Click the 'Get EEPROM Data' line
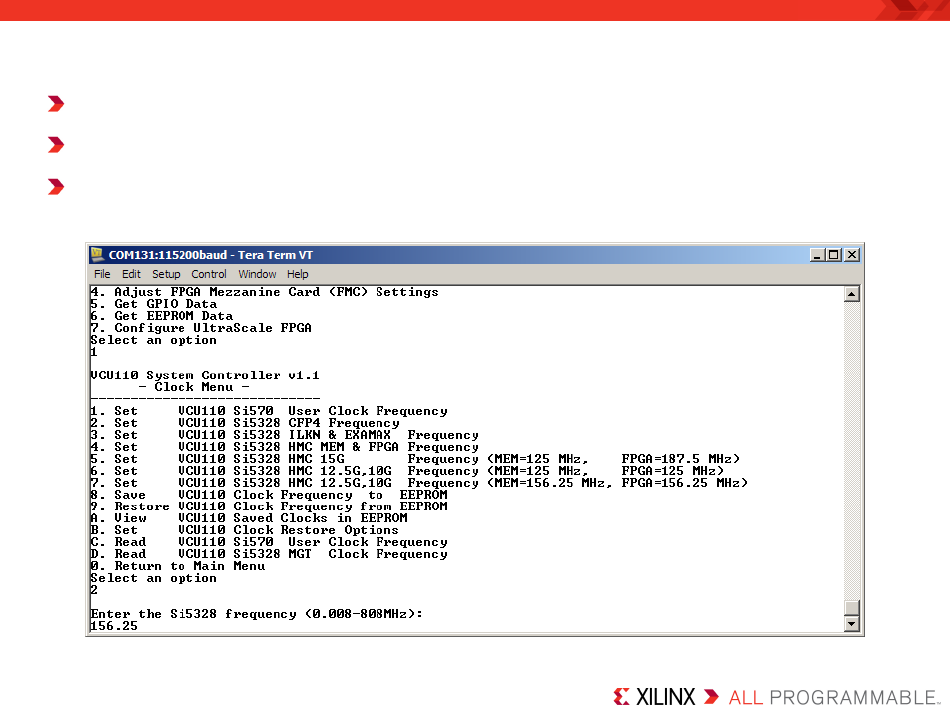Screen dimensions: 950x713 click(x=162, y=316)
